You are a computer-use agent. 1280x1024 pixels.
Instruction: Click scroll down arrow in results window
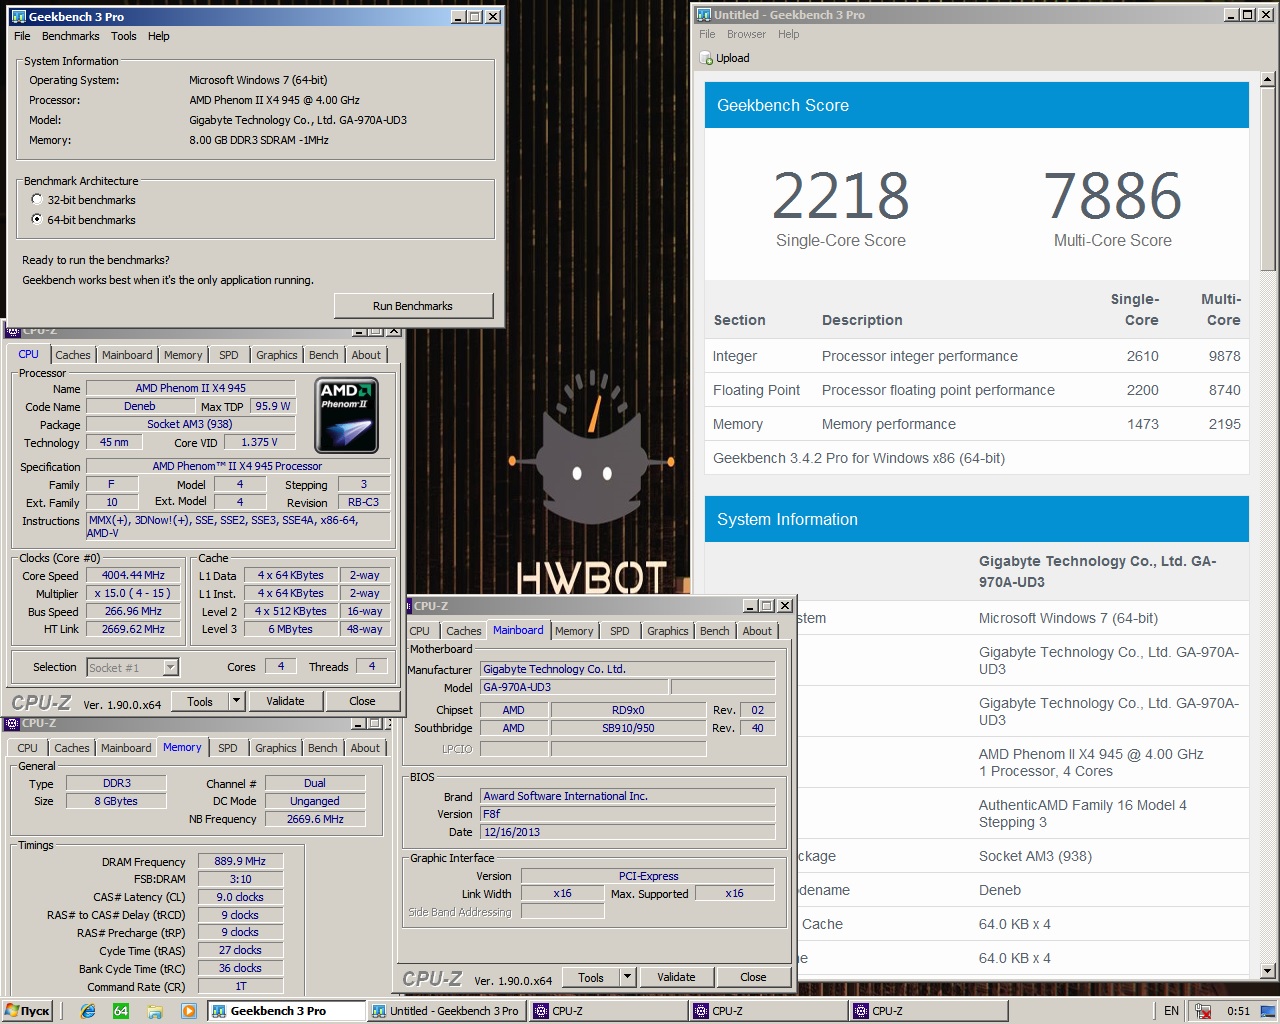pyautogui.click(x=1268, y=970)
